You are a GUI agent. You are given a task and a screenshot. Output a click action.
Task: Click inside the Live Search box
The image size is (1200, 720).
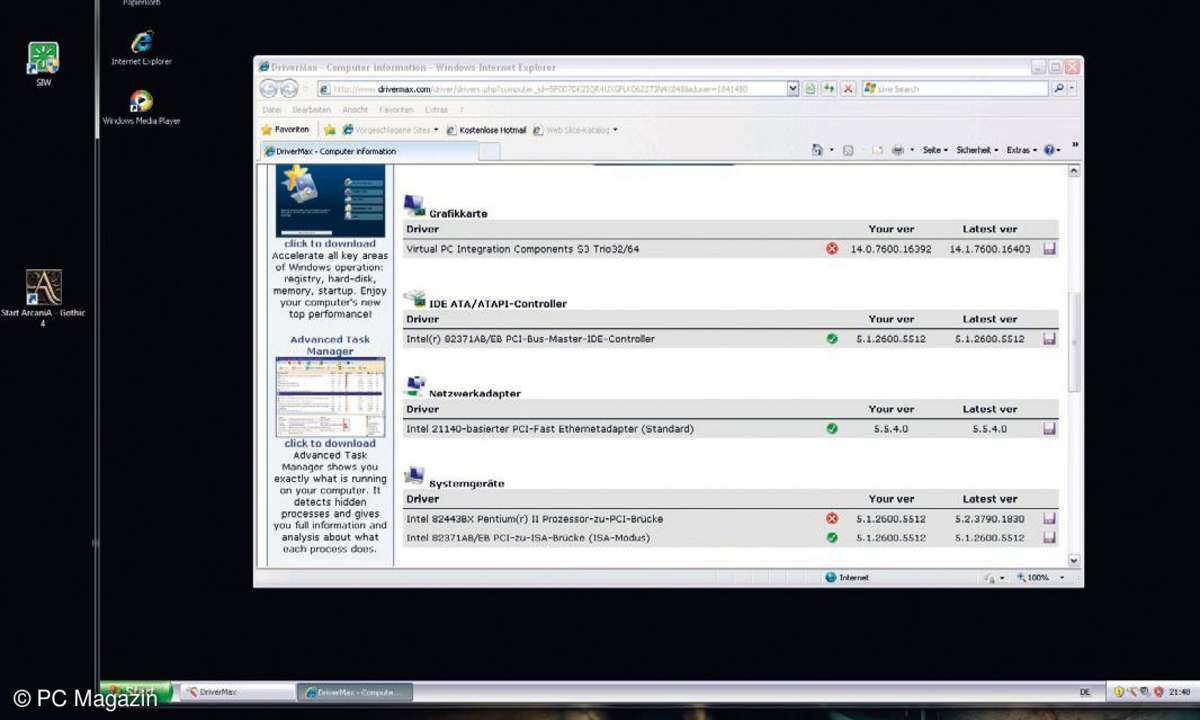(x=955, y=89)
